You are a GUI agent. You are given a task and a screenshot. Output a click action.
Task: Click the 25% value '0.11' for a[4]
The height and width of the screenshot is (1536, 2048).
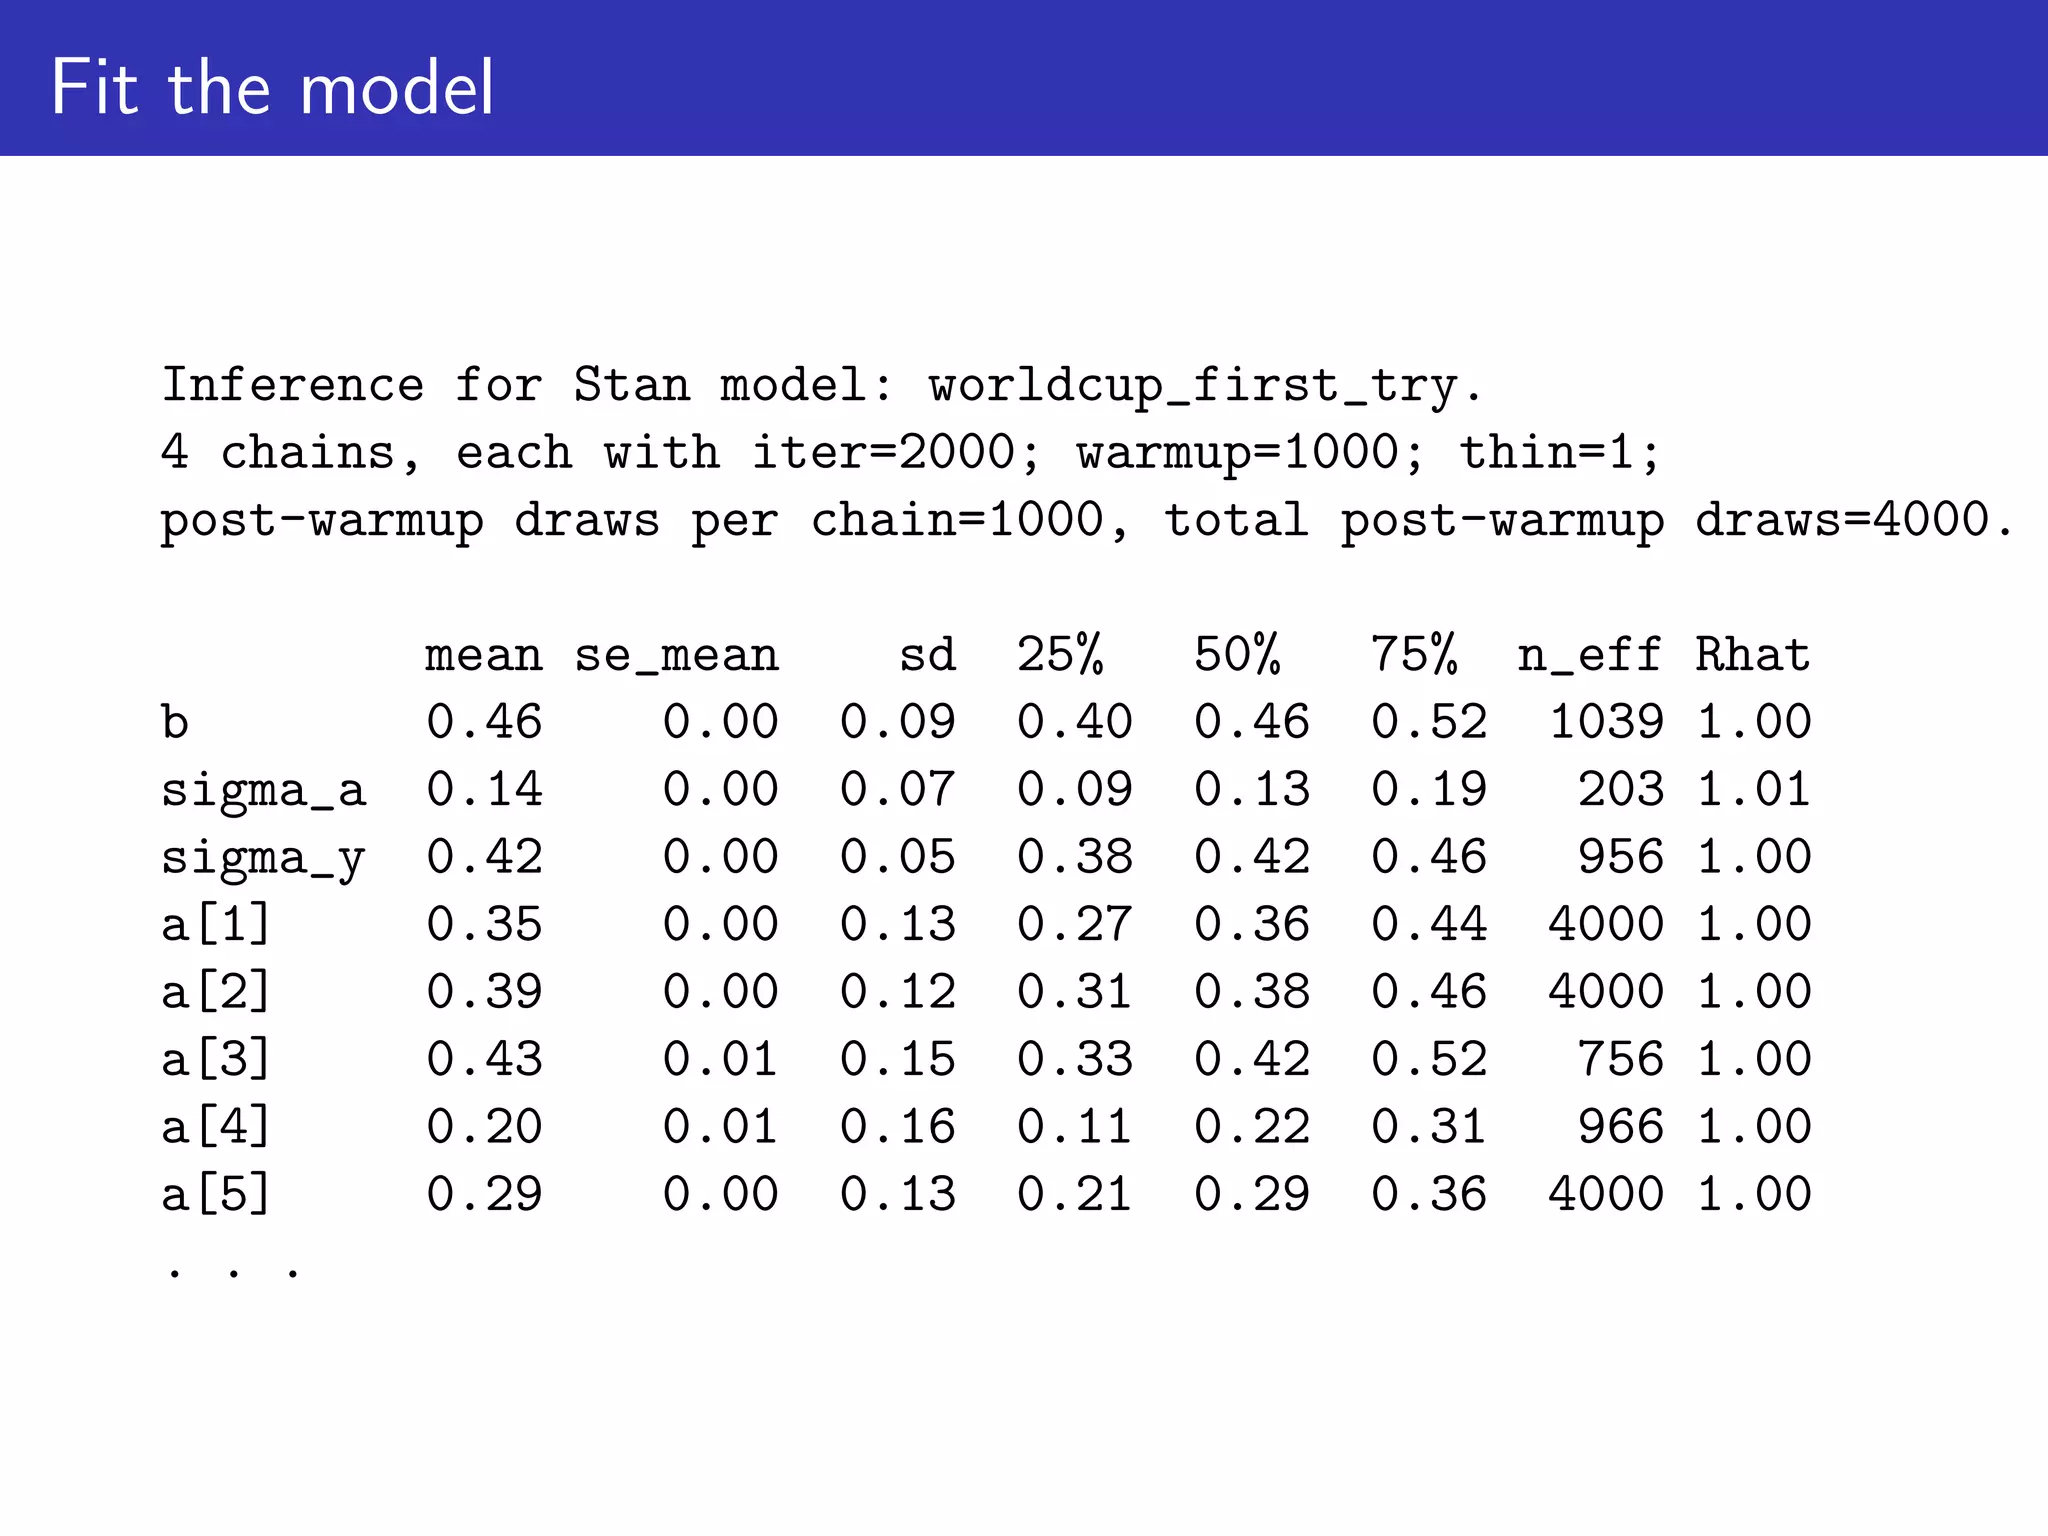pos(1075,1127)
